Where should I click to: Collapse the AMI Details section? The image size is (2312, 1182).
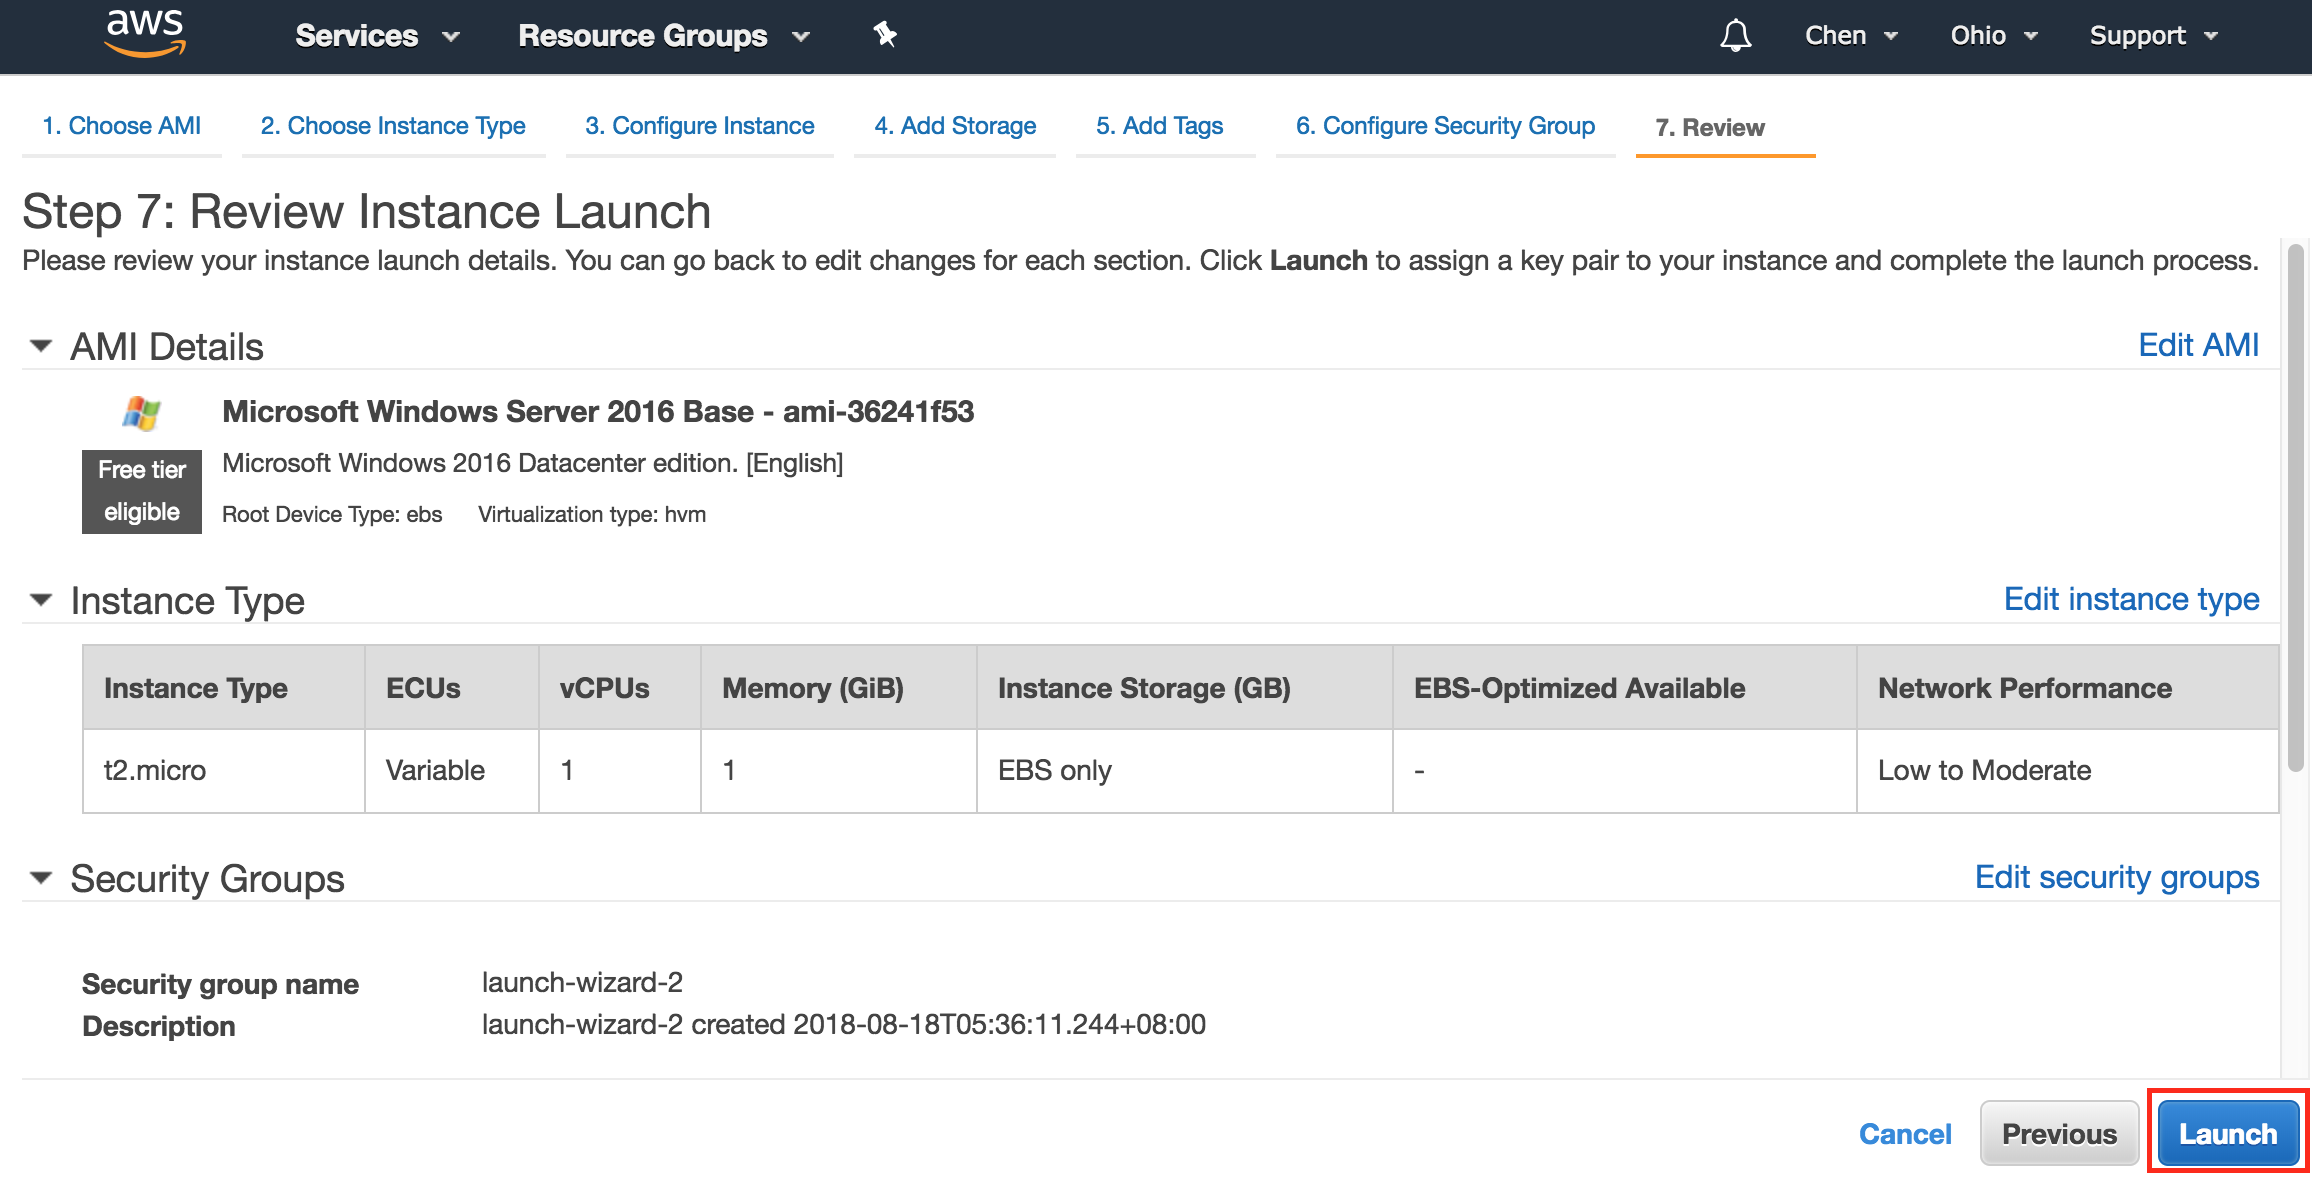[x=41, y=346]
